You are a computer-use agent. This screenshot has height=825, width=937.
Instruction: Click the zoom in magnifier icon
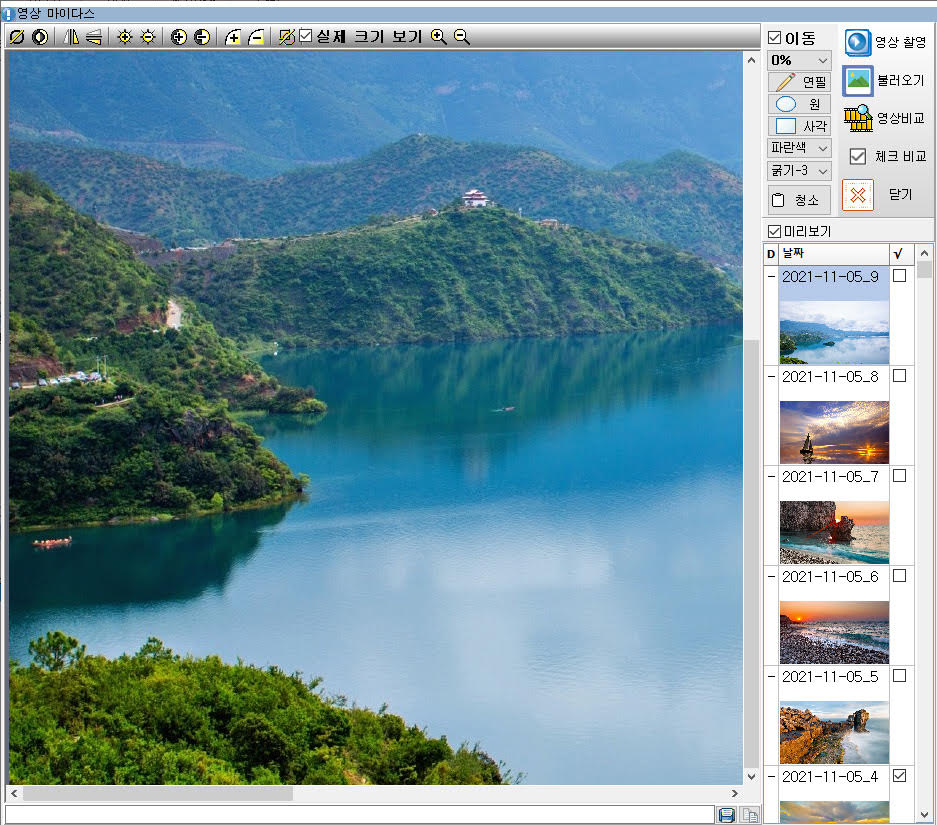coord(438,37)
